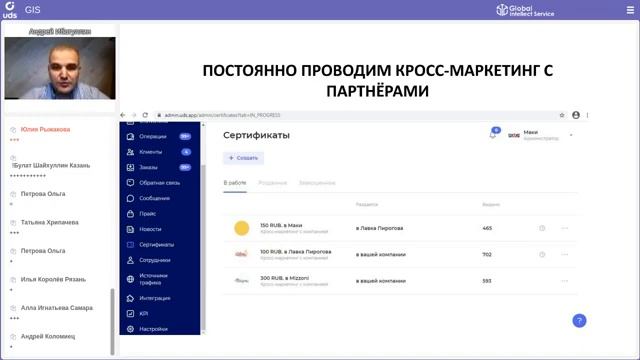The height and width of the screenshot is (360, 640).
Task: Reload the page with the refresh icon
Action: 145,115
